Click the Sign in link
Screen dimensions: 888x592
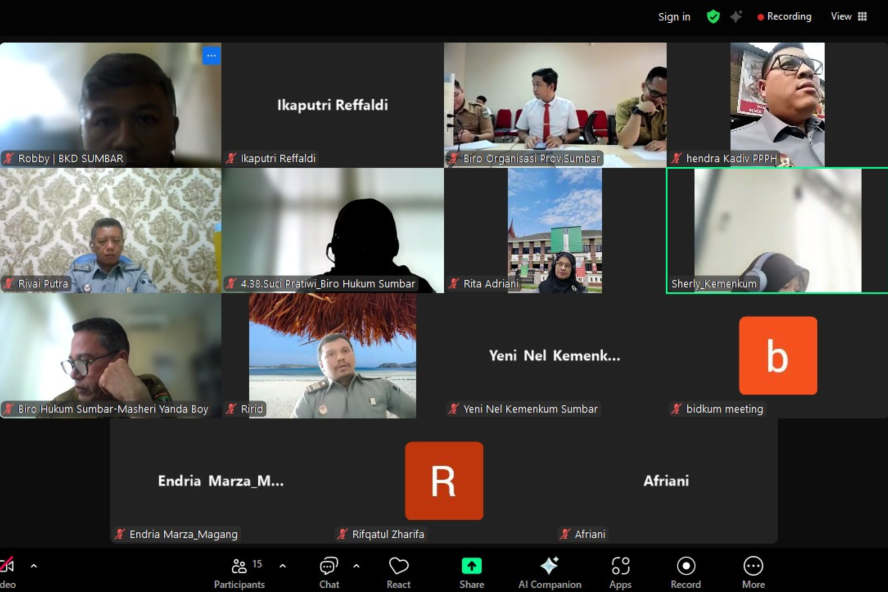click(674, 16)
